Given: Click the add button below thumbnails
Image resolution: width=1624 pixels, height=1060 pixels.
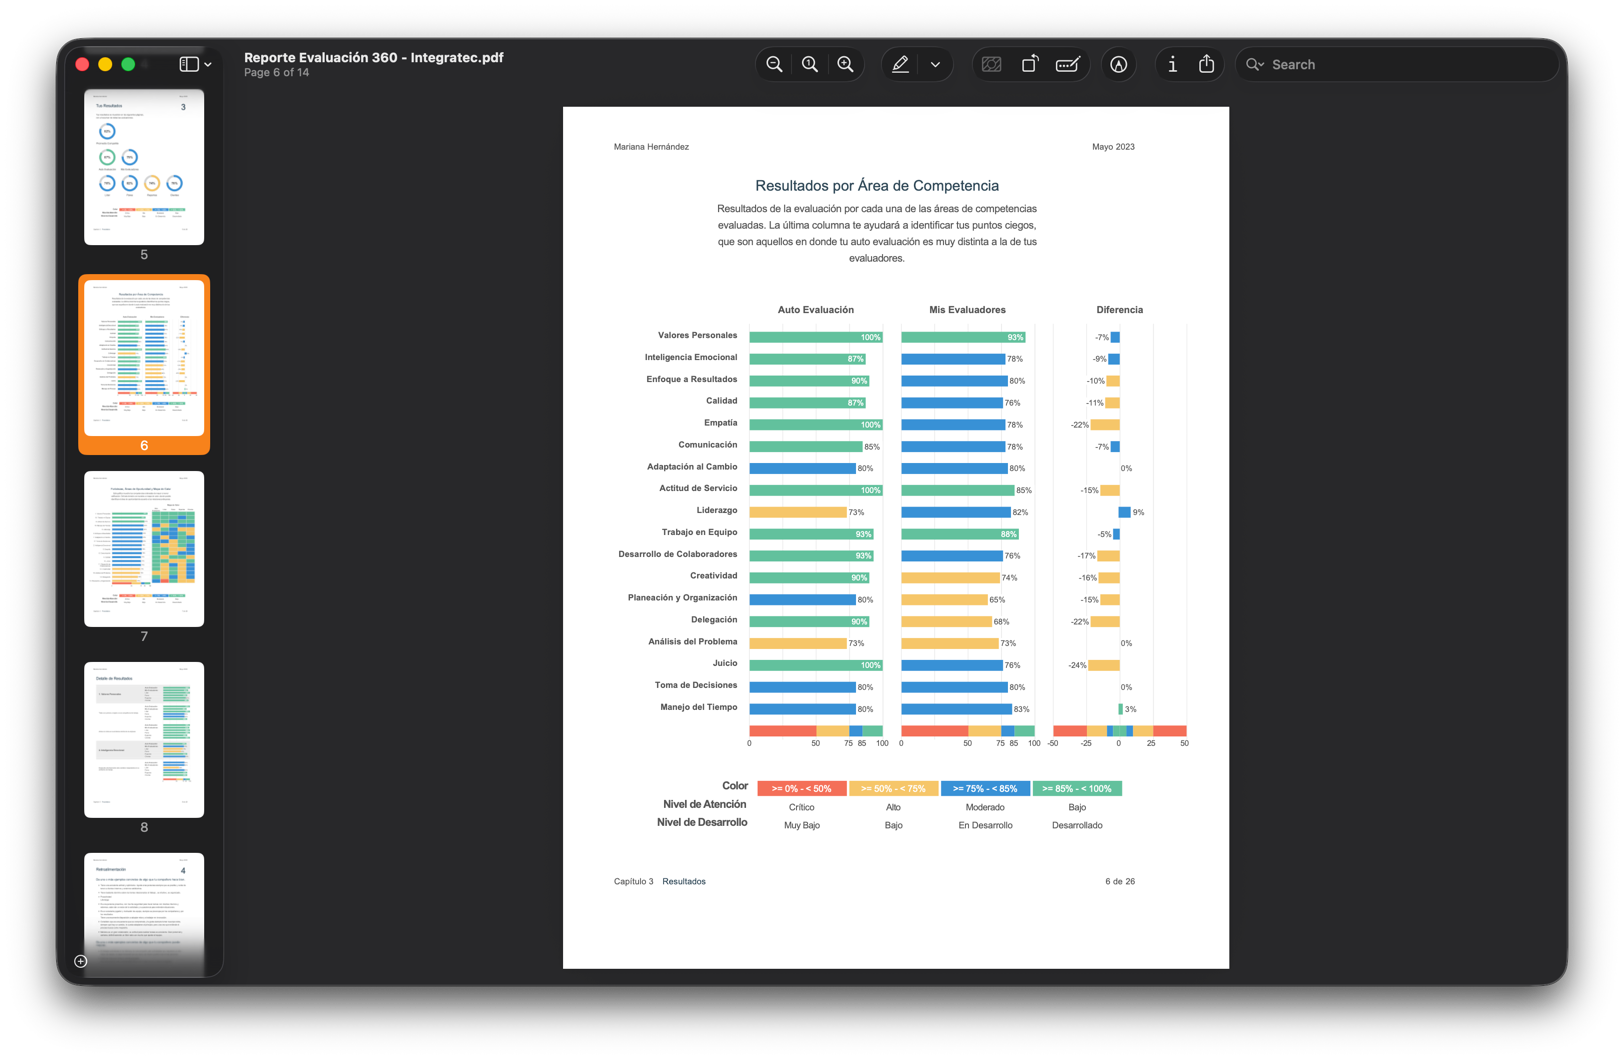Looking at the screenshot, I should coord(81,962).
